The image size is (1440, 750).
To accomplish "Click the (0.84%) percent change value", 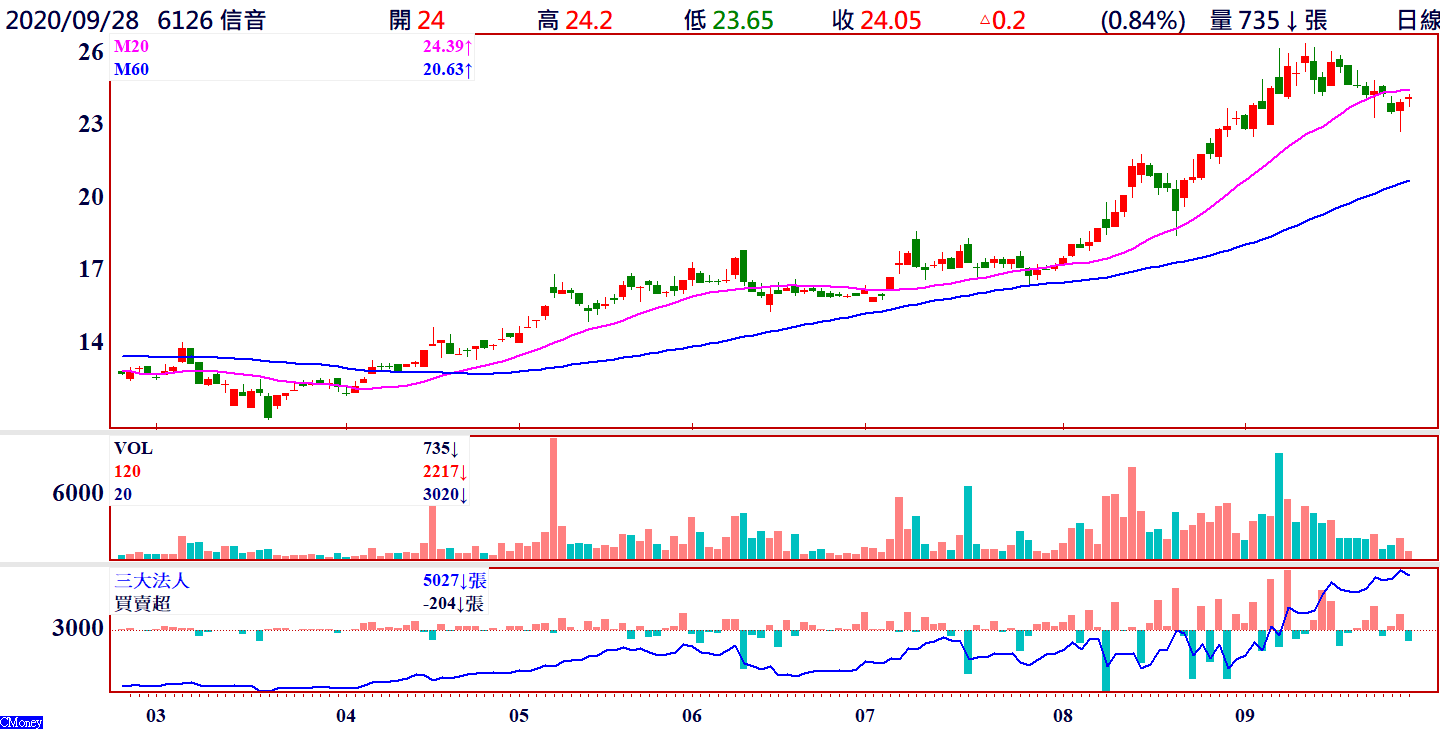I will (x=1142, y=20).
